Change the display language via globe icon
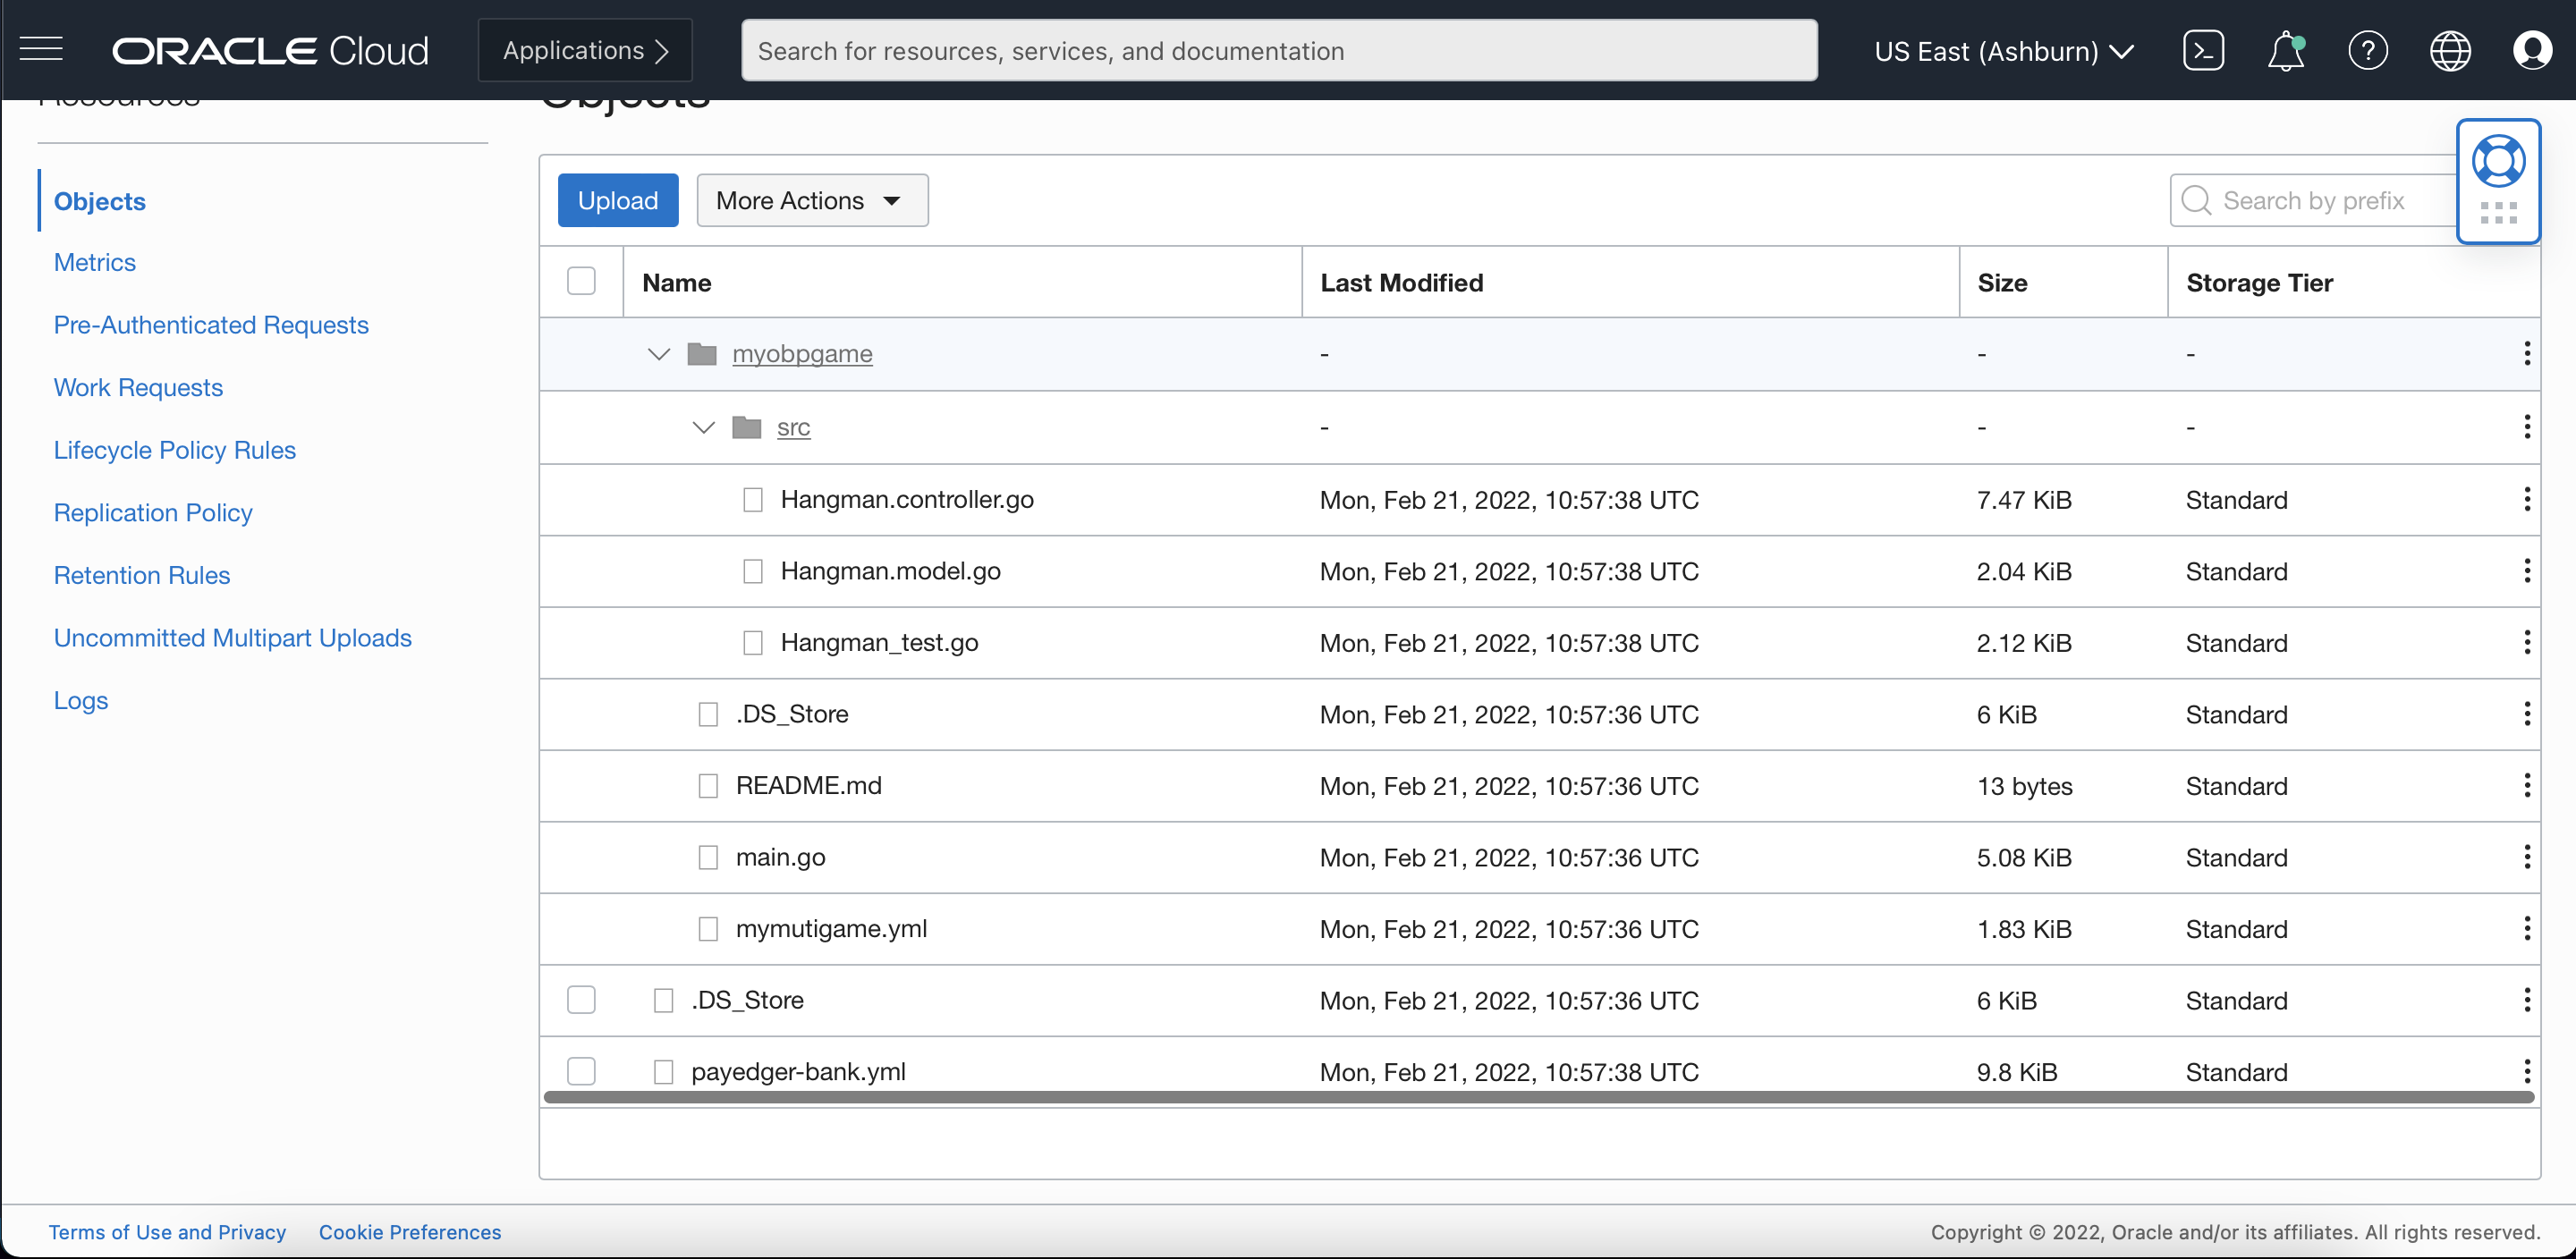Image resolution: width=2576 pixels, height=1259 pixels. pyautogui.click(x=2451, y=50)
